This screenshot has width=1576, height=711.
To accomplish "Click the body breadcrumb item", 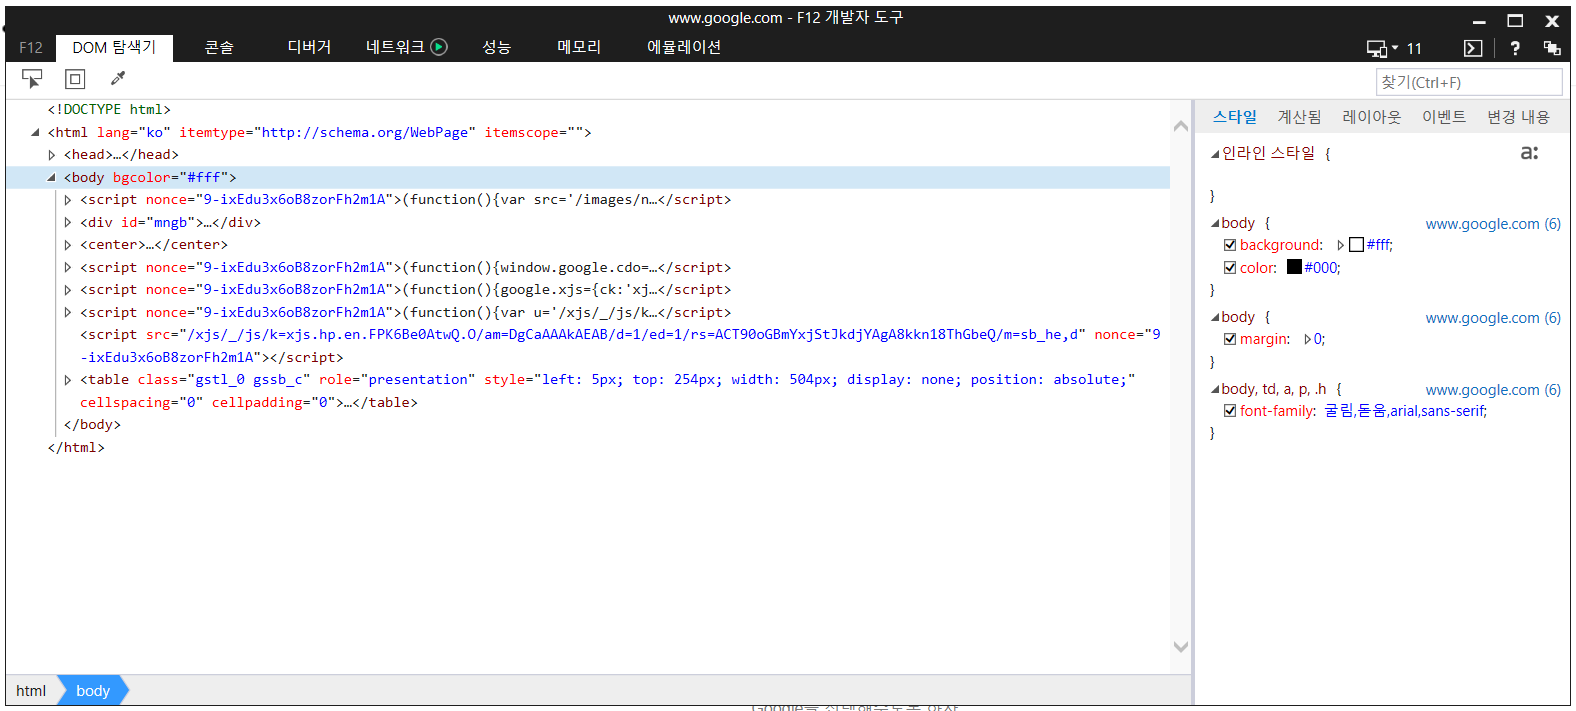I will [93, 691].
